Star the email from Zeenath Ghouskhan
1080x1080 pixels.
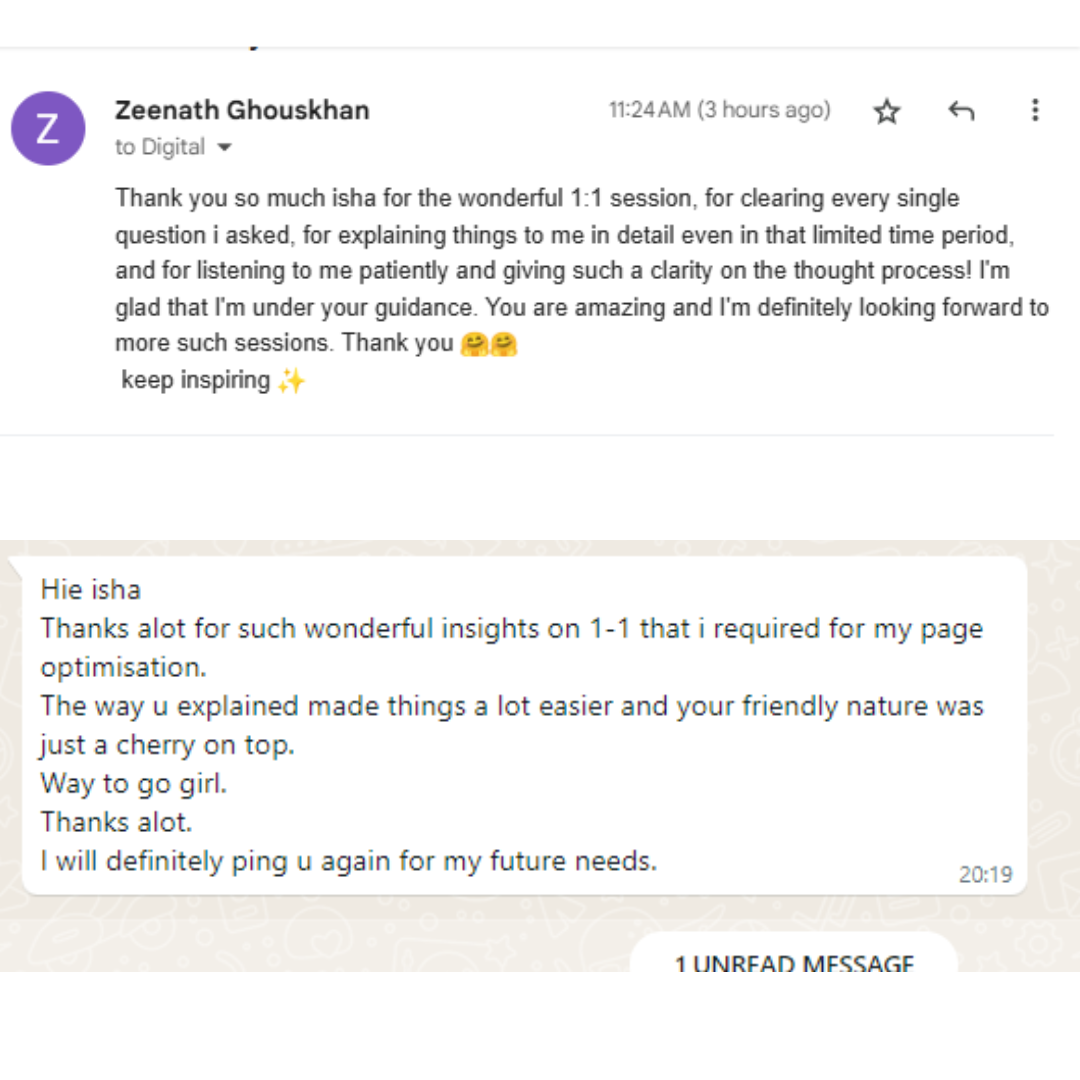887,111
